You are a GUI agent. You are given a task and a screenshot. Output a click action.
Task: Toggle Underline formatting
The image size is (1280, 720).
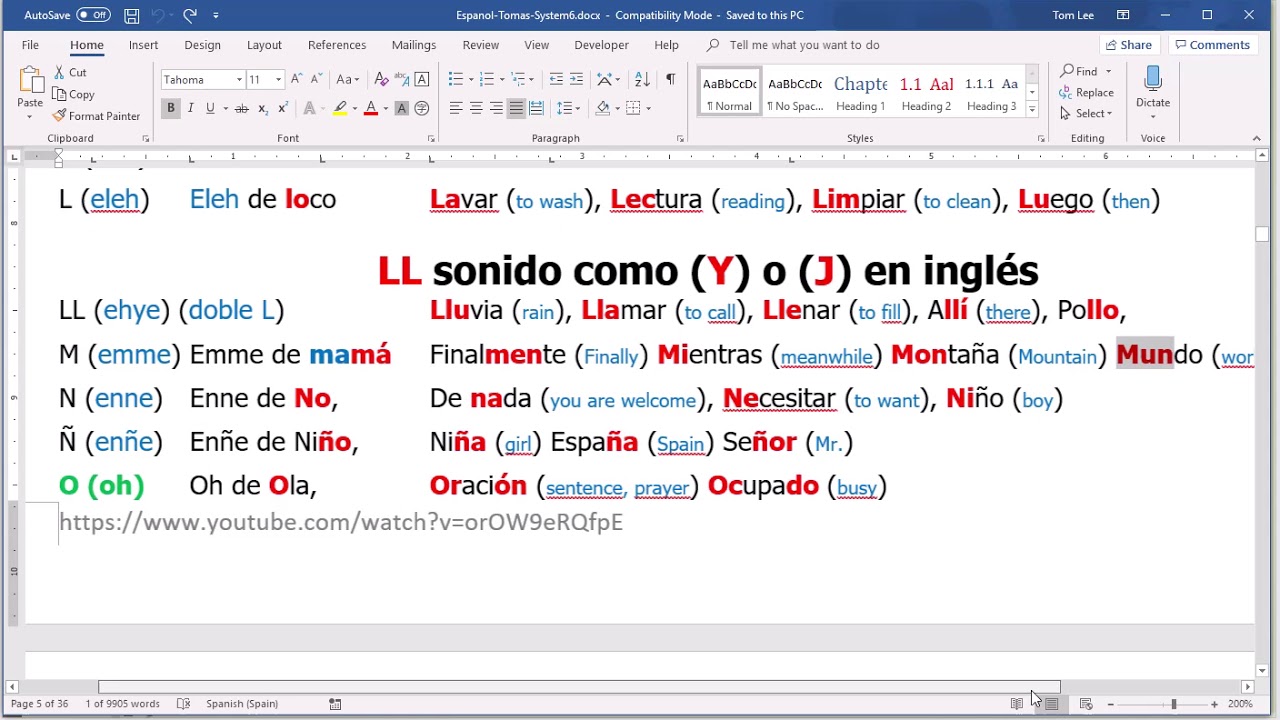210,108
